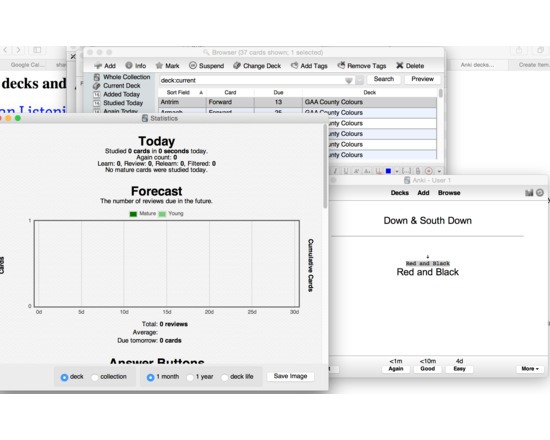Select the 1 month radio button
The height and width of the screenshot is (440, 550).
pos(150,377)
